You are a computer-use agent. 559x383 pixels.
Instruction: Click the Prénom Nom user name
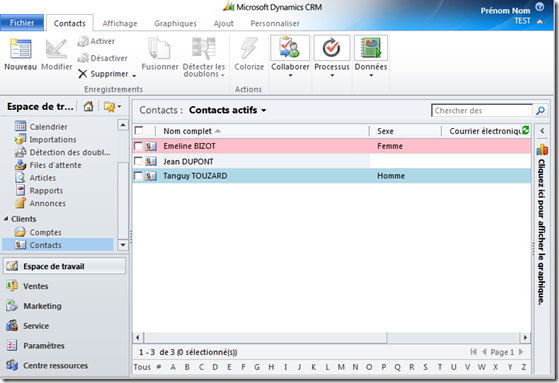click(x=505, y=11)
